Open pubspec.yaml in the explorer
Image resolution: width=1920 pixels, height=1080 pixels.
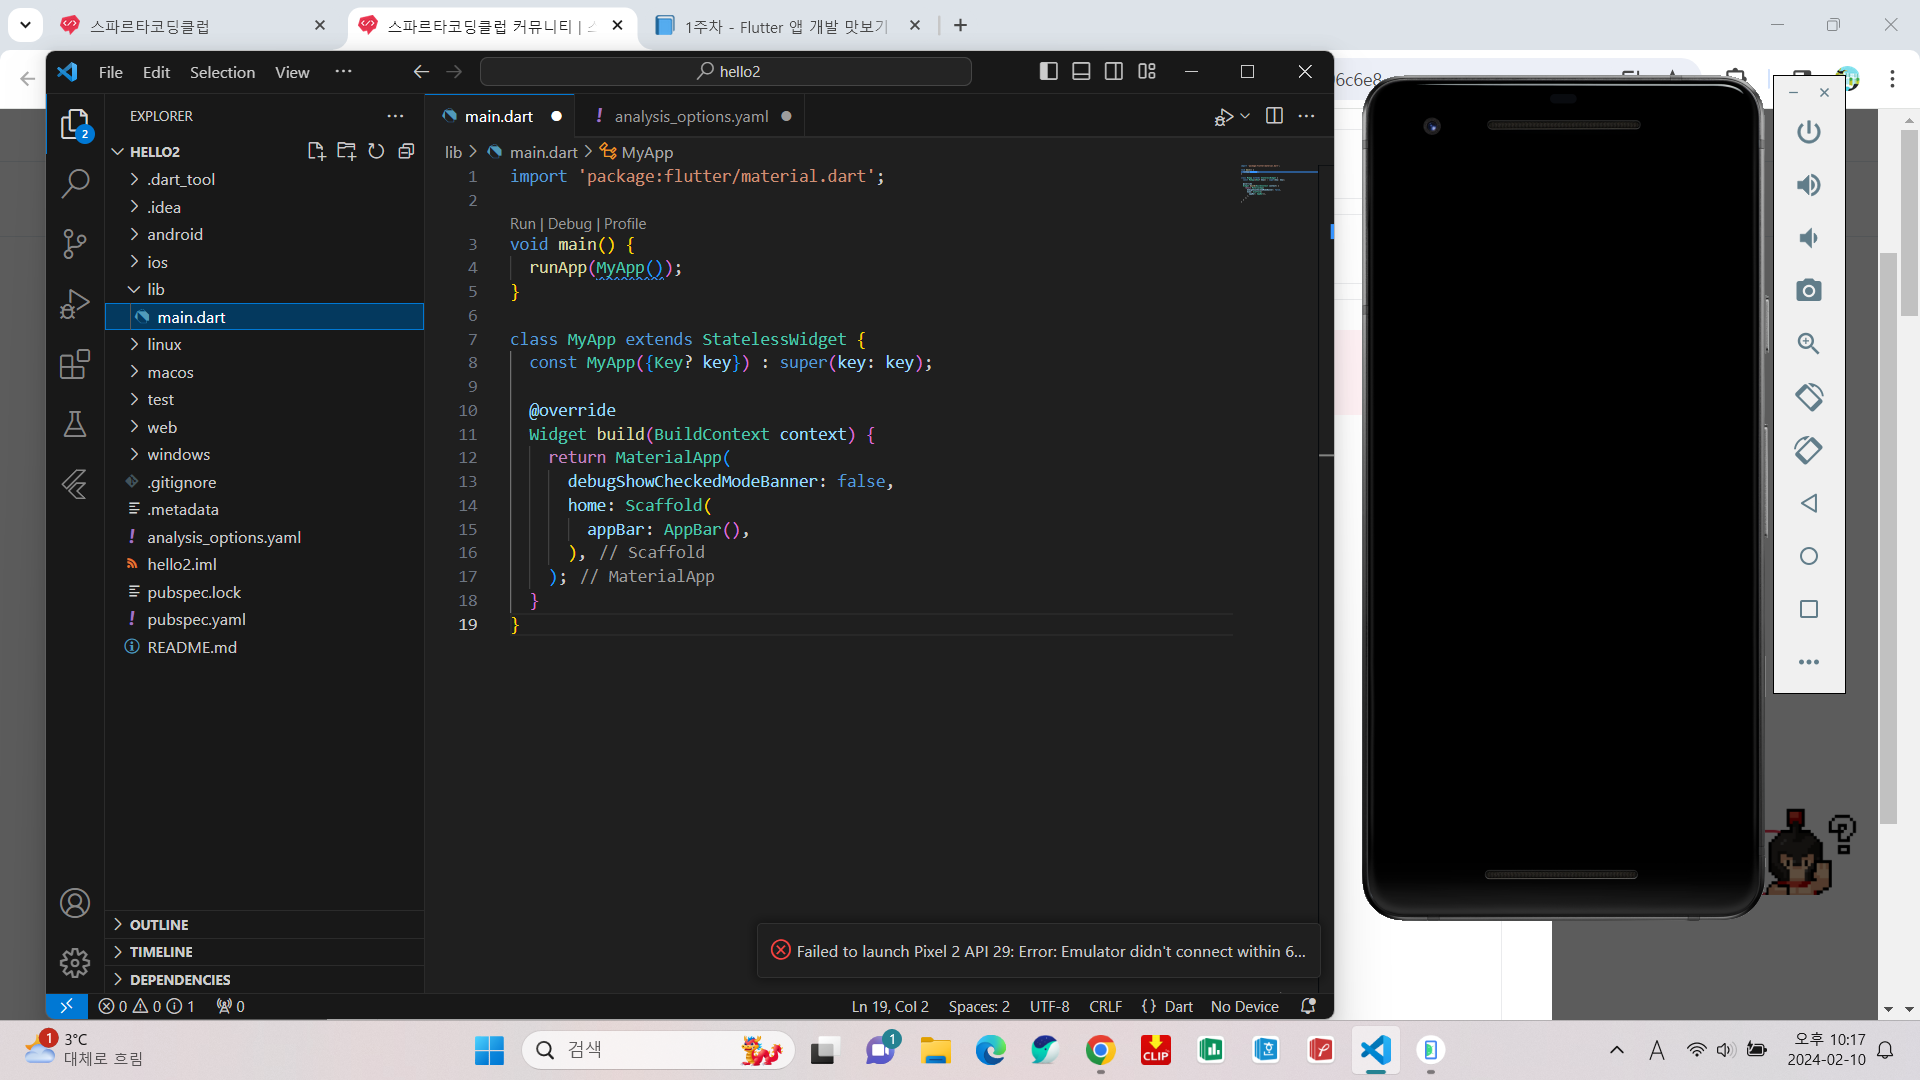point(265,619)
